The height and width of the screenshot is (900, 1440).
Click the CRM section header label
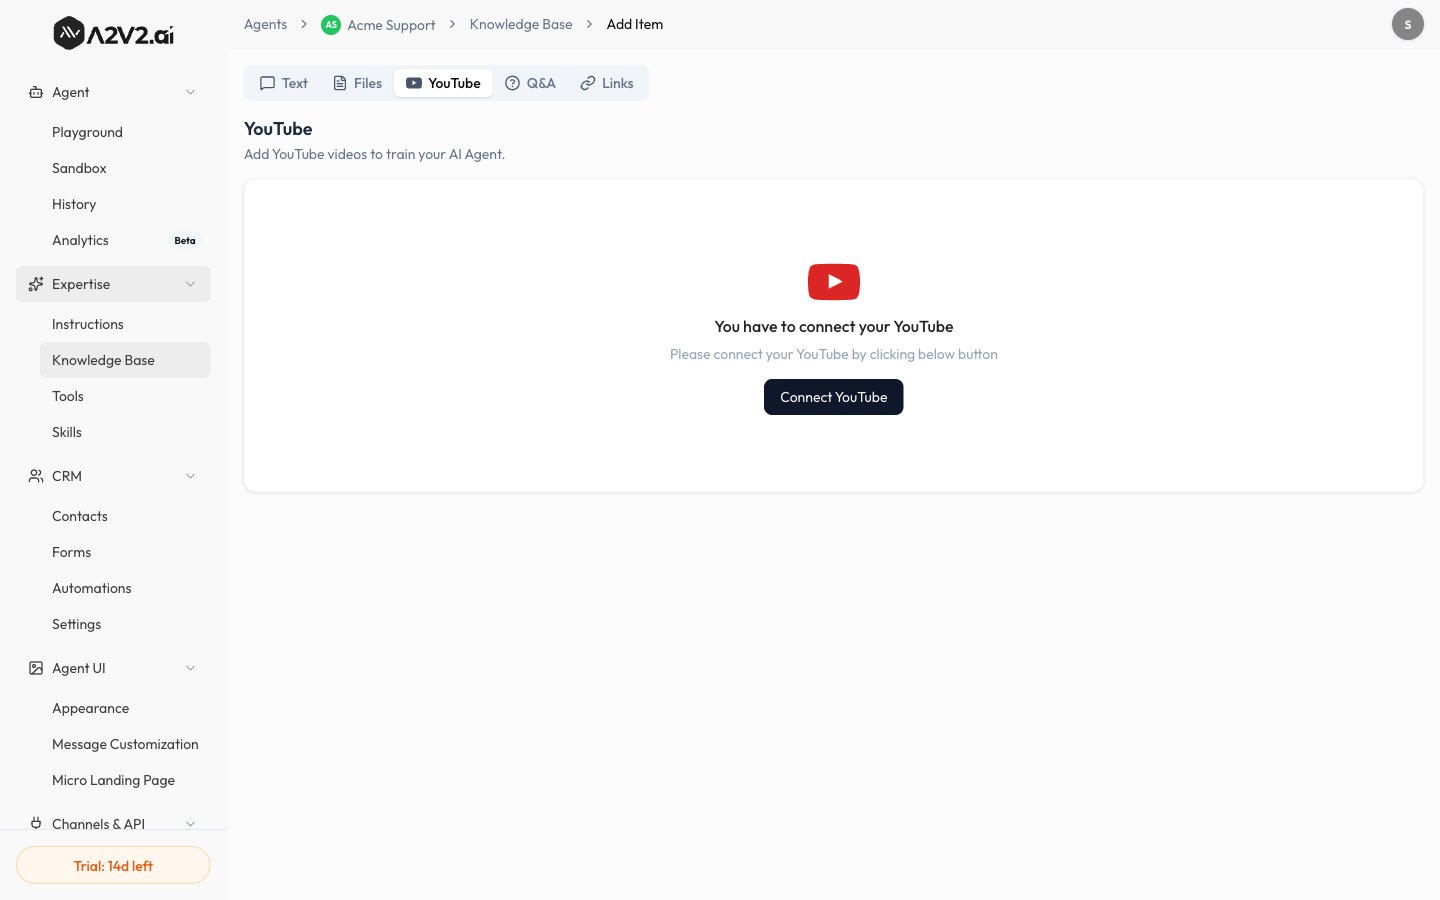point(67,476)
